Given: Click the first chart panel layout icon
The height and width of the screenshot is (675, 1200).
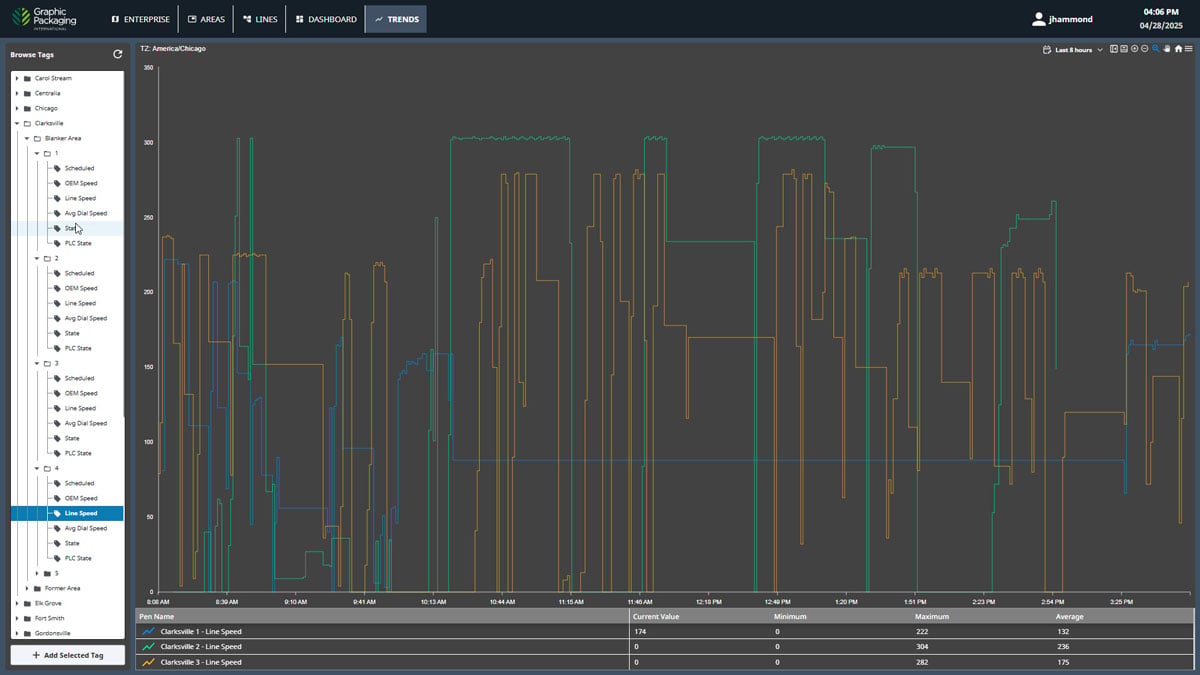Looking at the screenshot, I should click(x=1114, y=49).
